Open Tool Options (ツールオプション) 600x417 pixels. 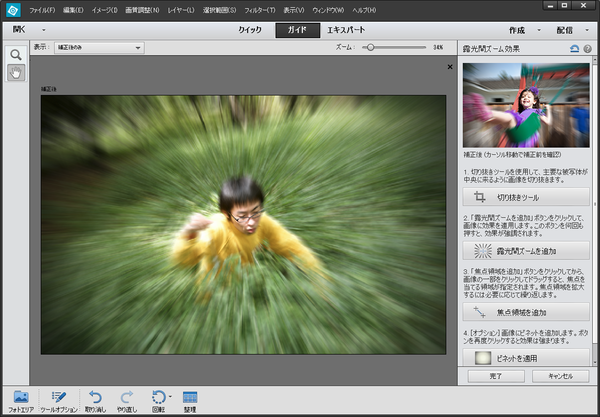[x=59, y=401]
